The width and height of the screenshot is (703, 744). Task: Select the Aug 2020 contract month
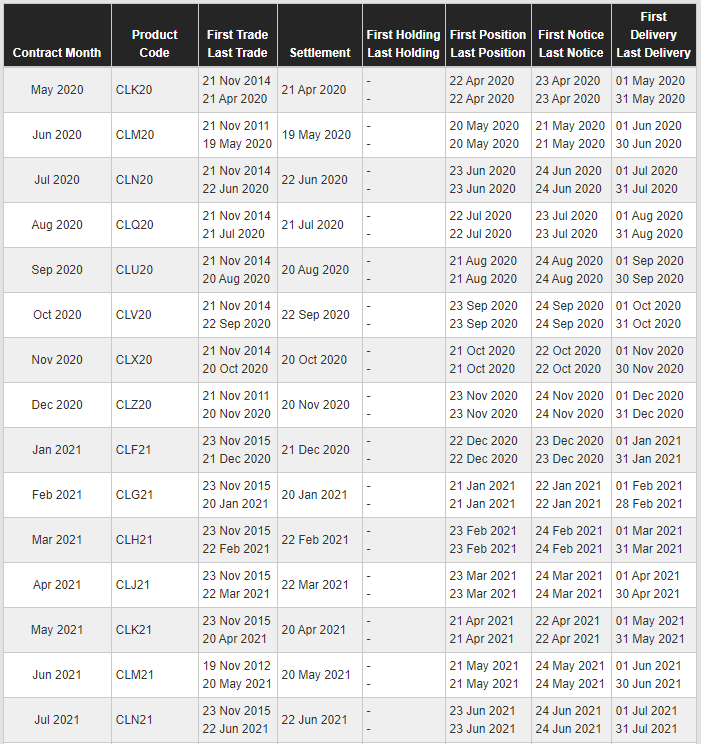57,225
